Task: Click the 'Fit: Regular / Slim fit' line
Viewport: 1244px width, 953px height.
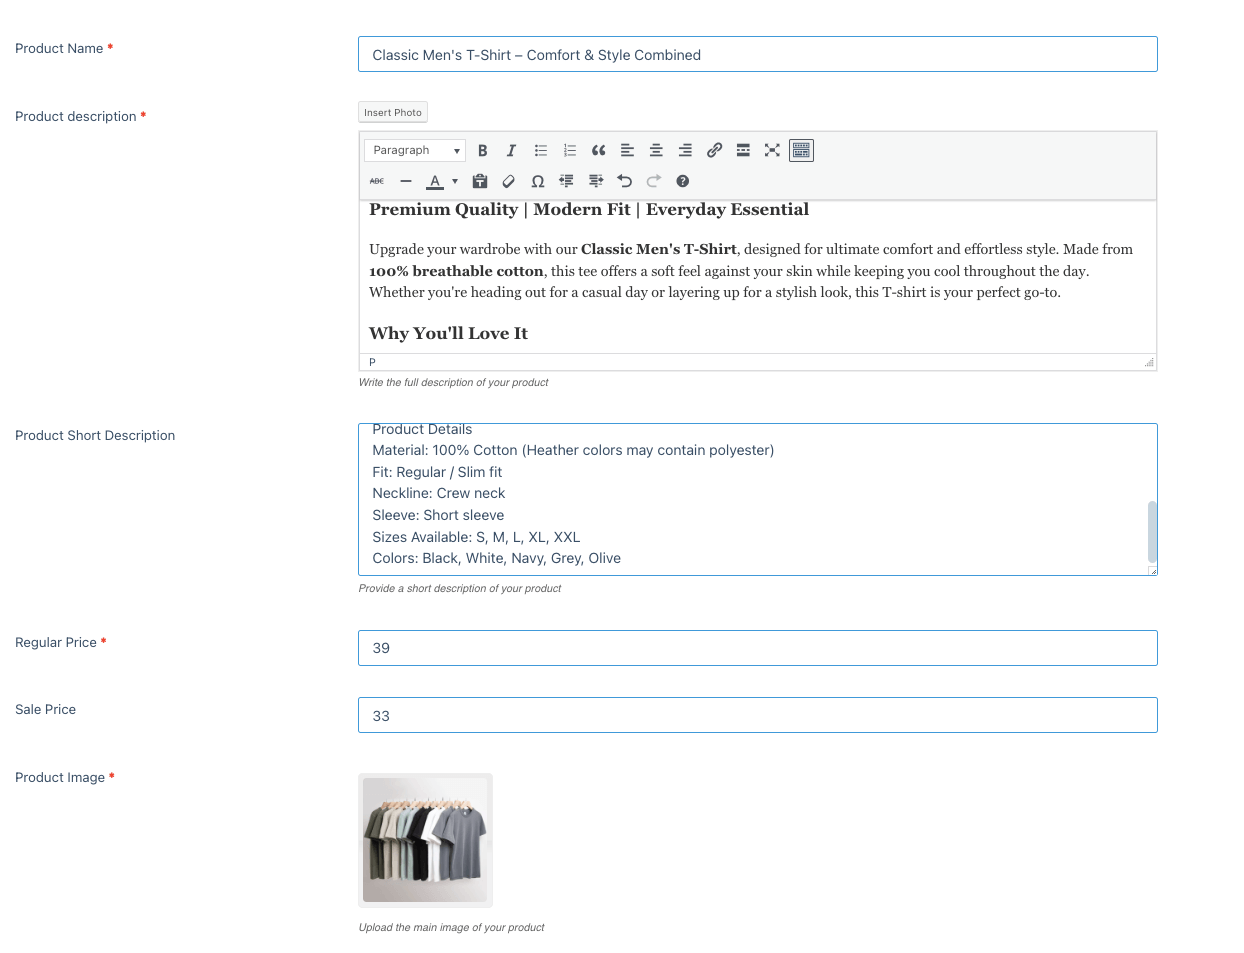Action: (x=437, y=472)
